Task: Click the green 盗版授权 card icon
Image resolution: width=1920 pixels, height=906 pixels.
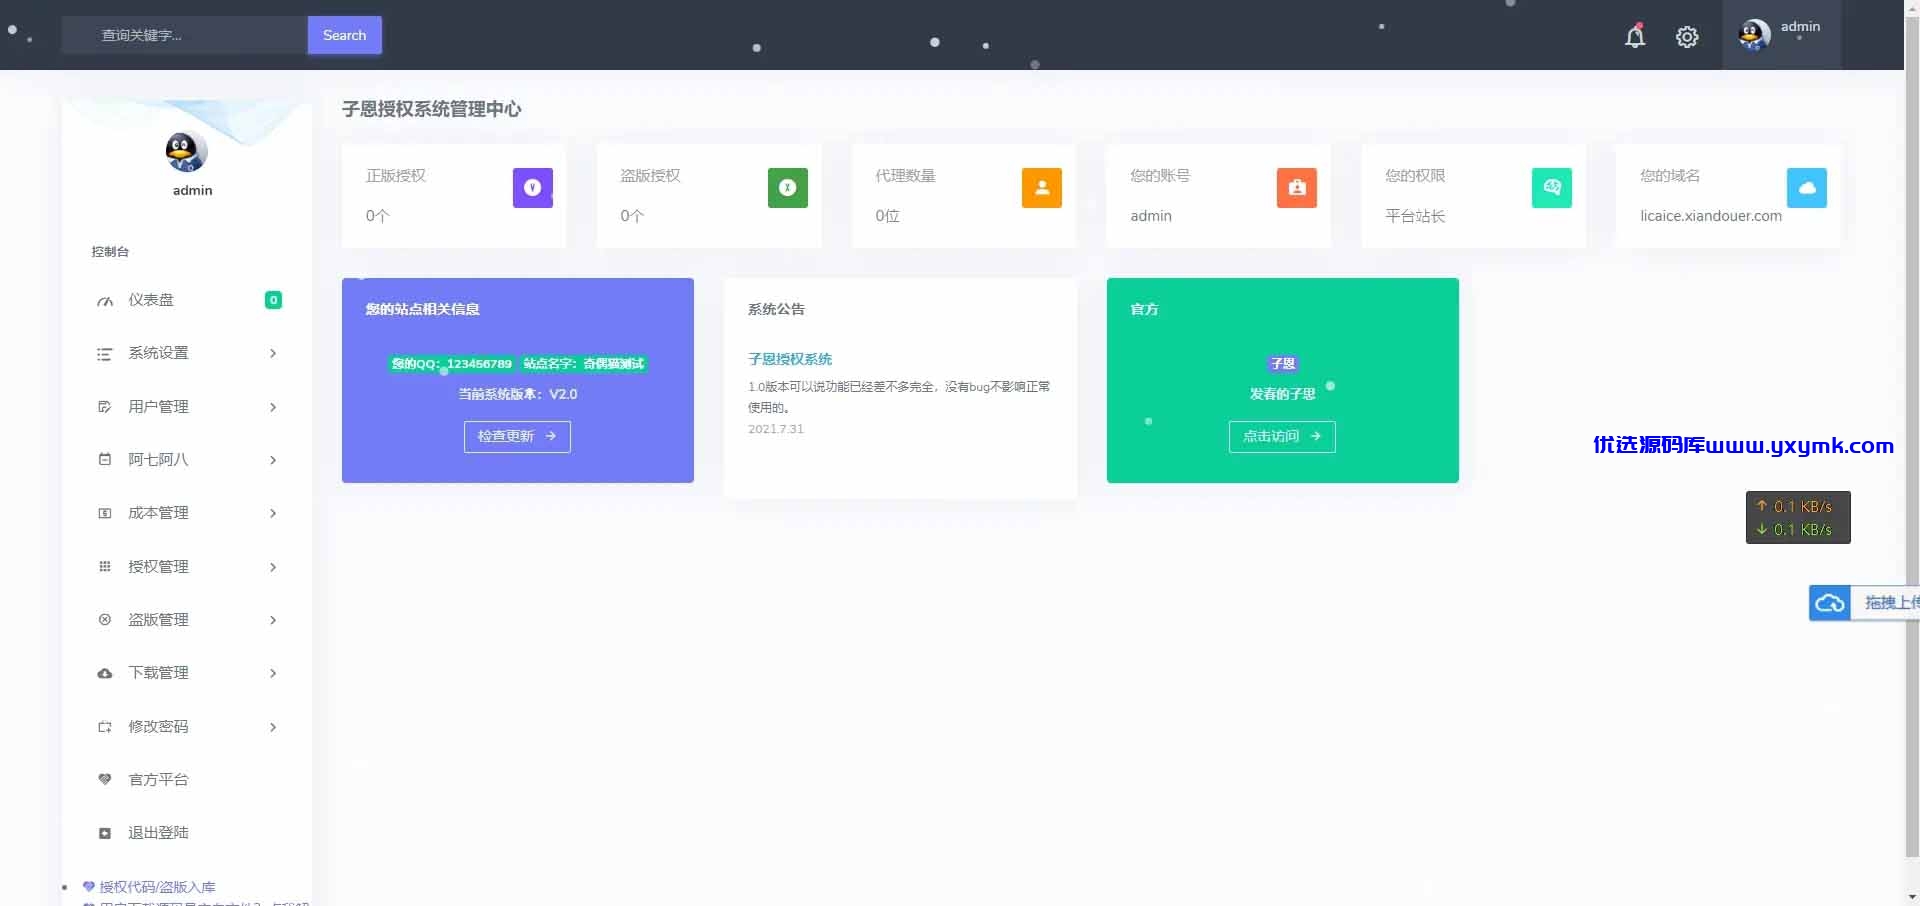Action: 787,187
